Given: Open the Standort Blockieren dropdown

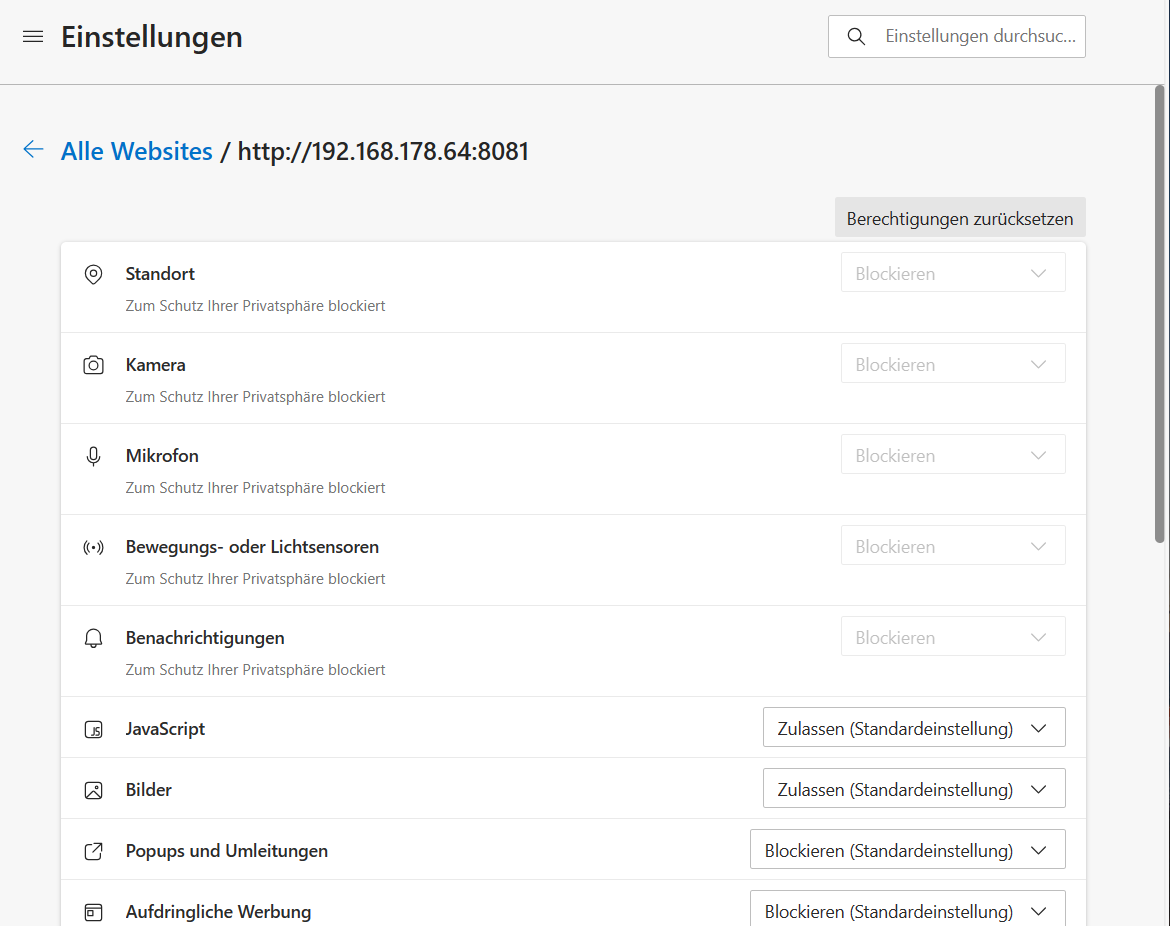Looking at the screenshot, I should click(953, 272).
